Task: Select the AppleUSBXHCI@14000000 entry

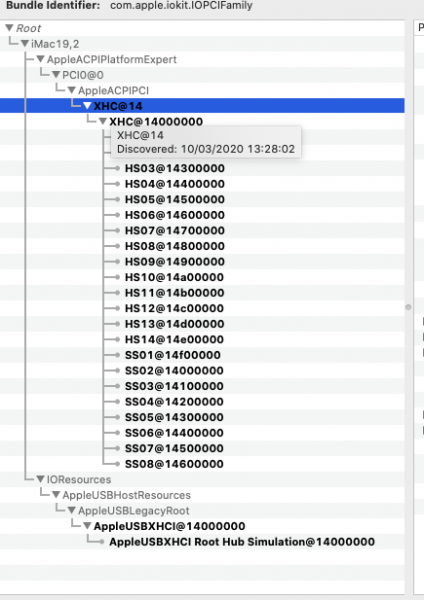Action: click(x=170, y=526)
